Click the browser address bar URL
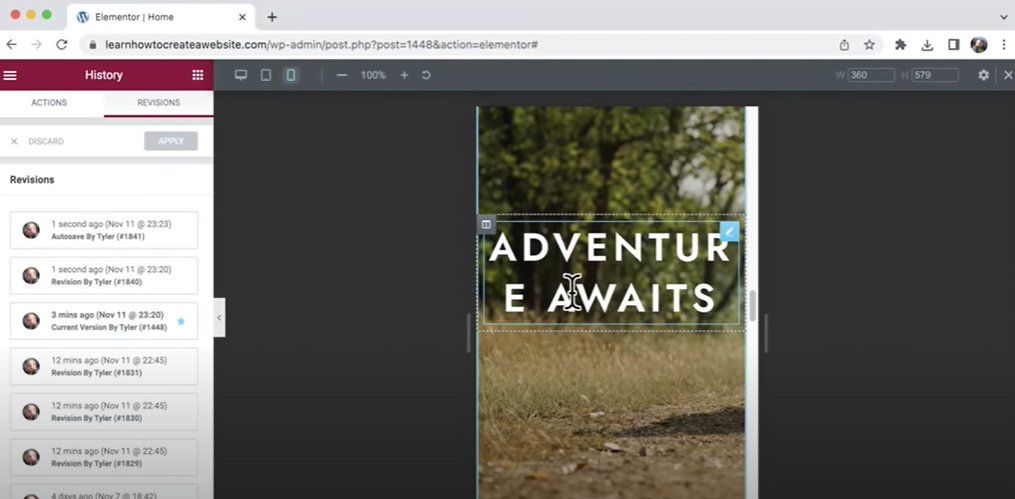The height and width of the screenshot is (499, 1015). click(x=321, y=45)
